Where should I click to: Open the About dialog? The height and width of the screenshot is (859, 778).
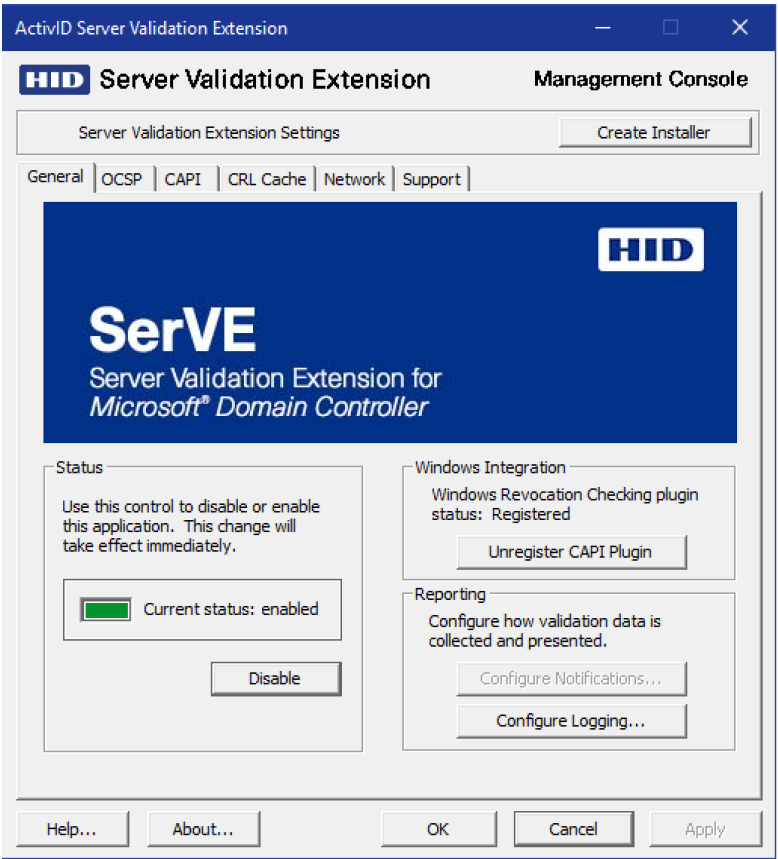tap(203, 829)
